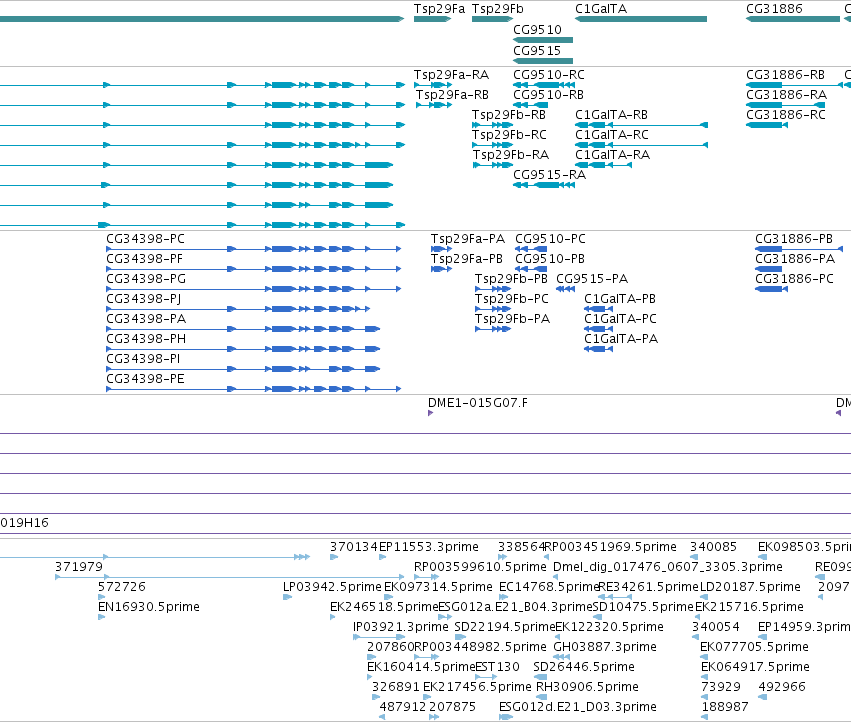The image size is (851, 722).
Task: Select transcript CG31886-RC
Action: (x=786, y=115)
